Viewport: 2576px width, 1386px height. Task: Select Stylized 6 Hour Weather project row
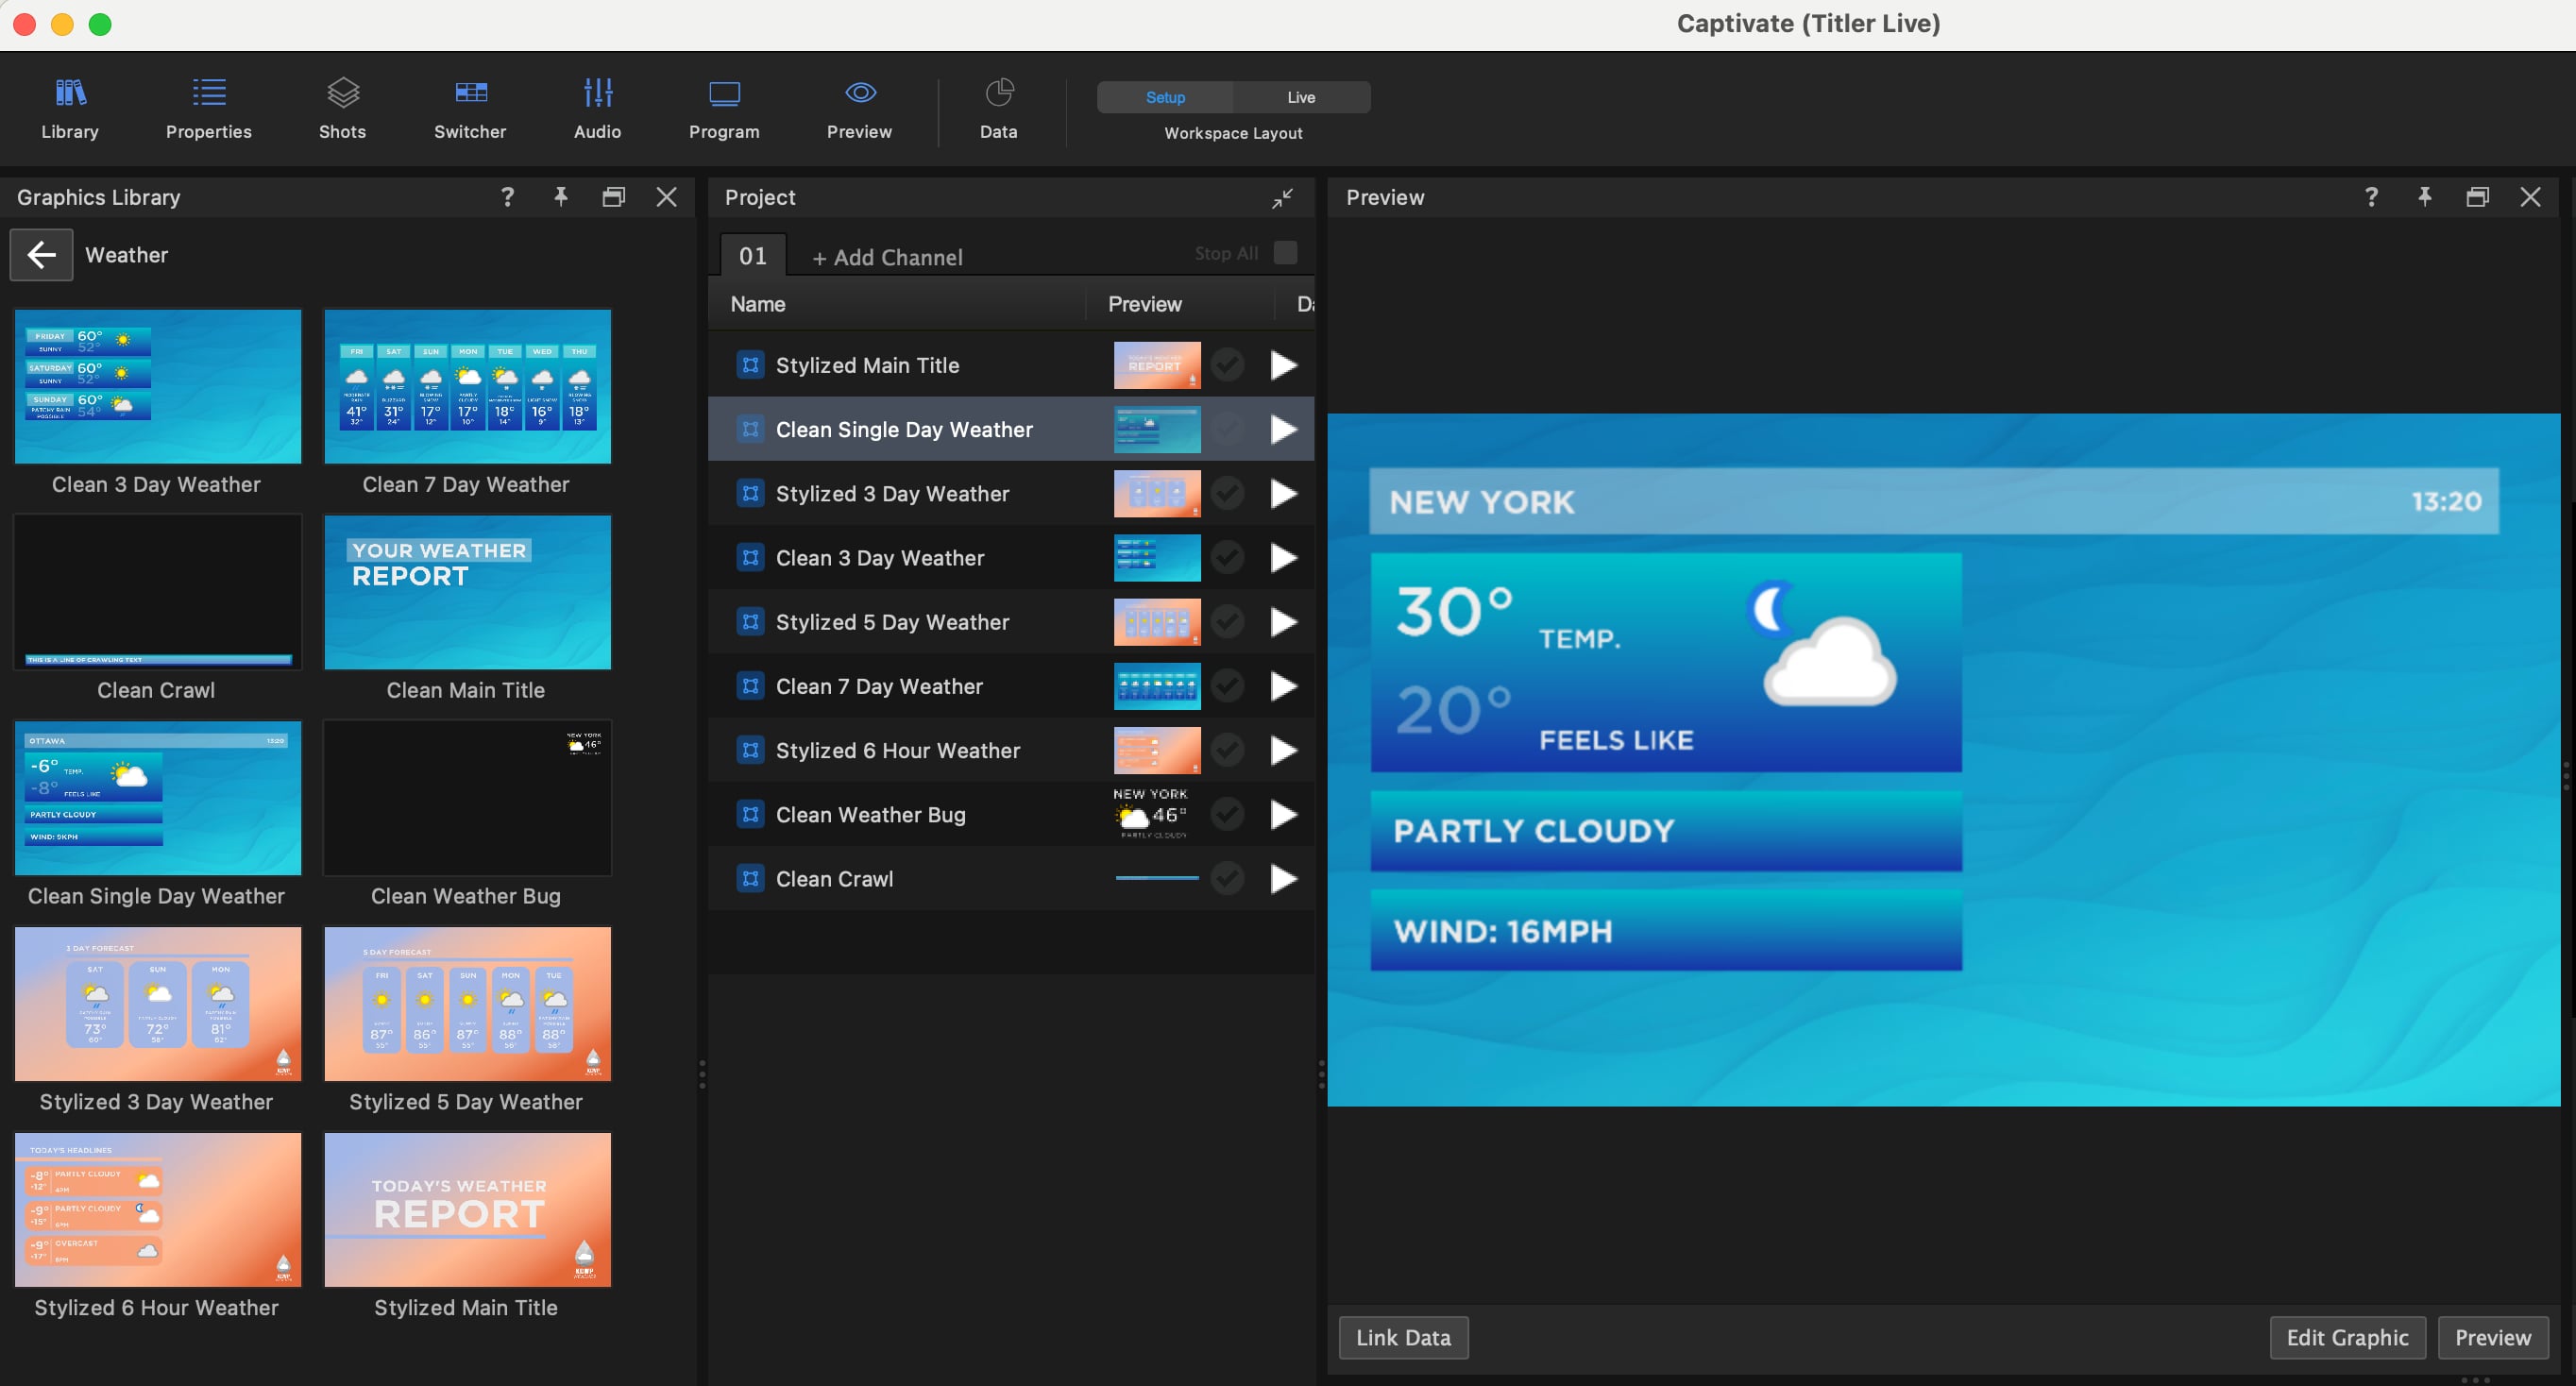1010,750
